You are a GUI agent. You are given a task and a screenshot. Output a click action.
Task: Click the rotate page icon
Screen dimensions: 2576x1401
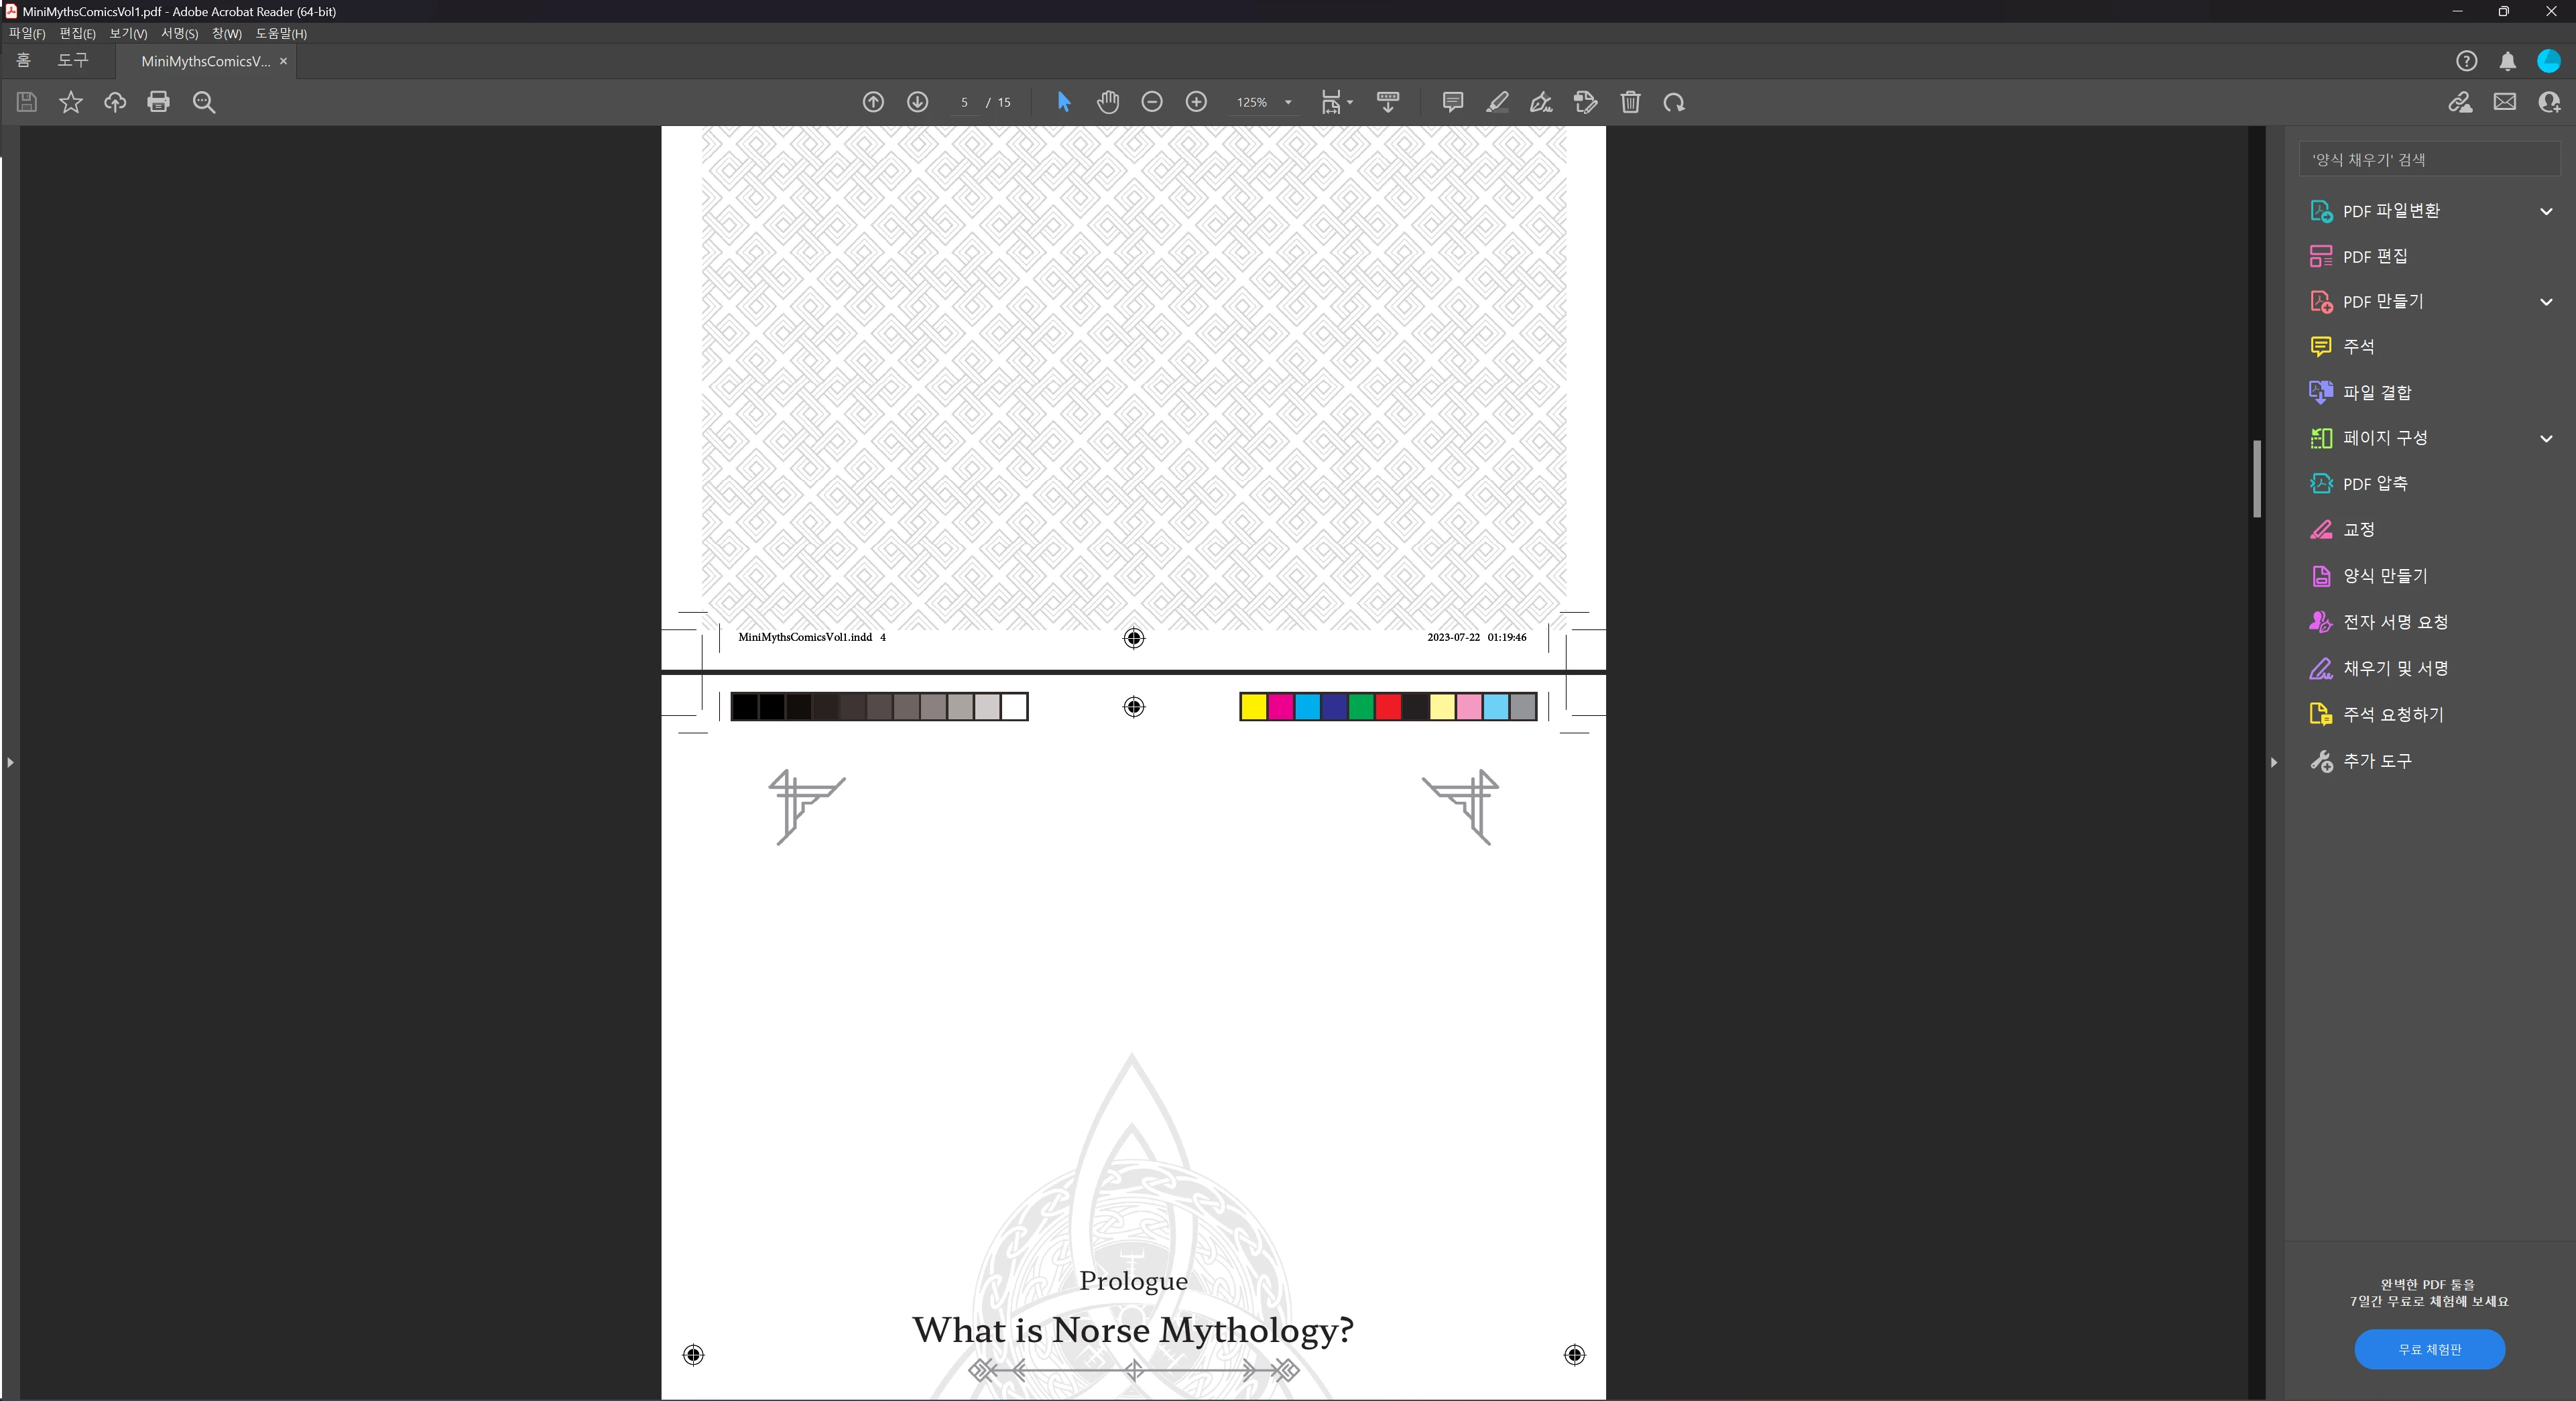point(1674,102)
